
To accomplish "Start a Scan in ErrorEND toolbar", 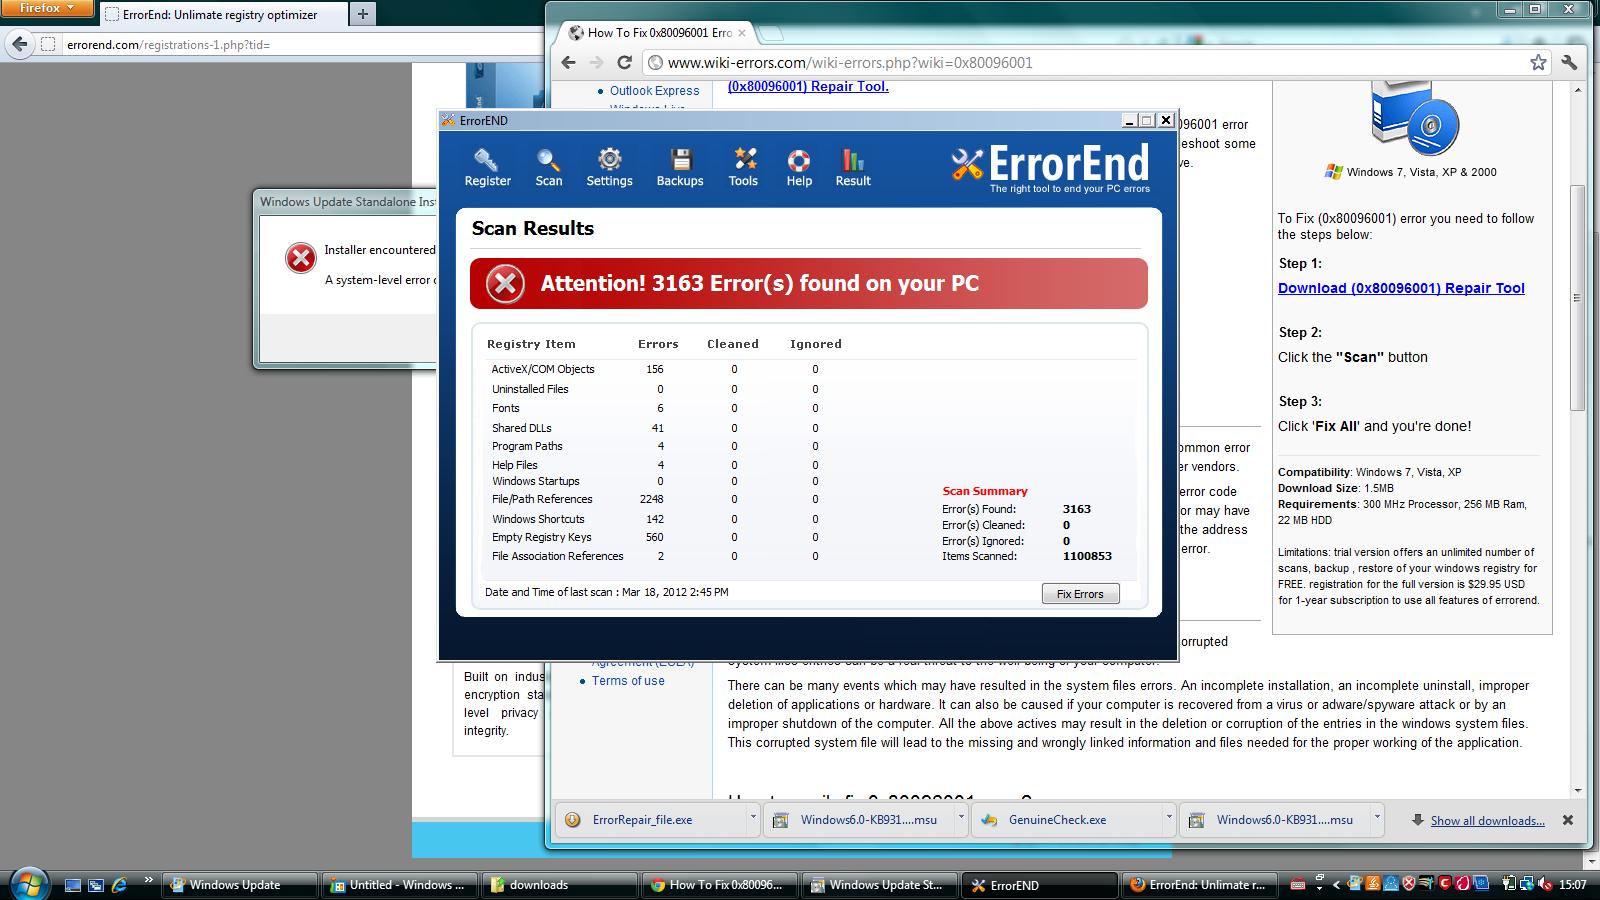I will pyautogui.click(x=548, y=168).
